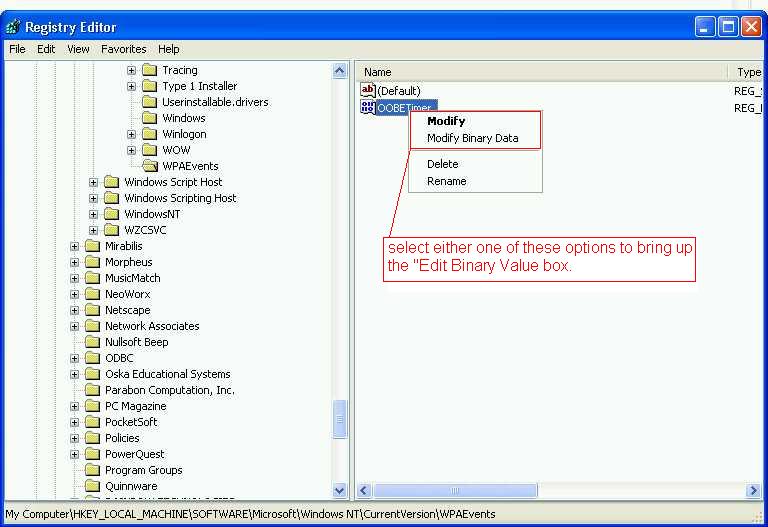The width and height of the screenshot is (768, 527).
Task: Click the Morpheus folder icon
Action: point(93,262)
